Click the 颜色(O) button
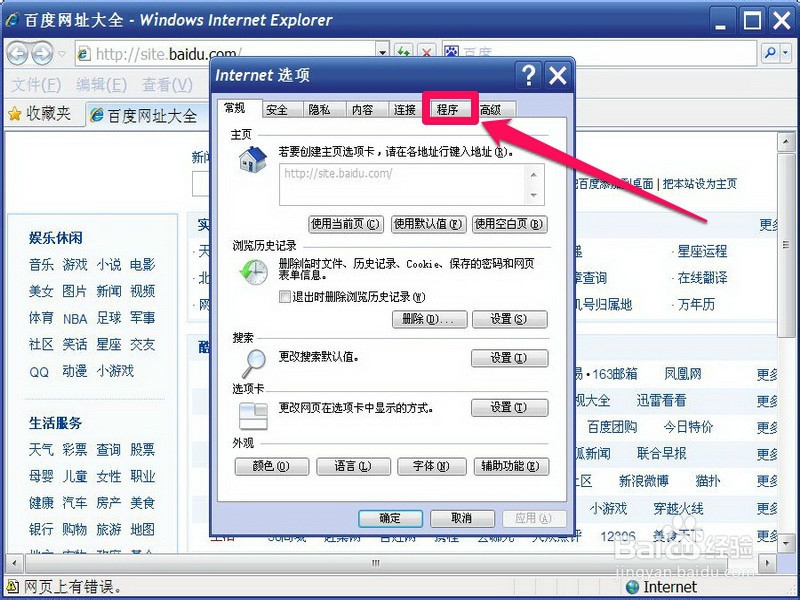This screenshot has width=800, height=600. click(x=271, y=466)
